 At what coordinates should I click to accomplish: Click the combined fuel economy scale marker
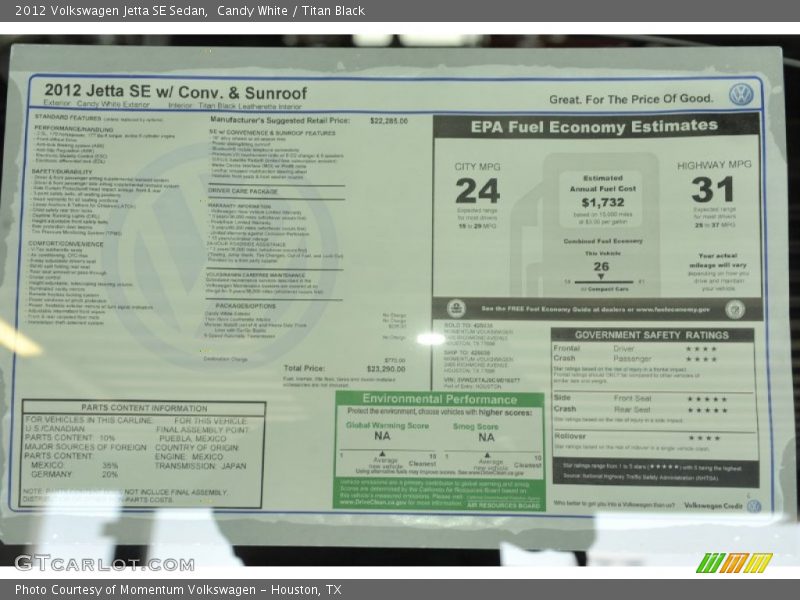pos(601,277)
